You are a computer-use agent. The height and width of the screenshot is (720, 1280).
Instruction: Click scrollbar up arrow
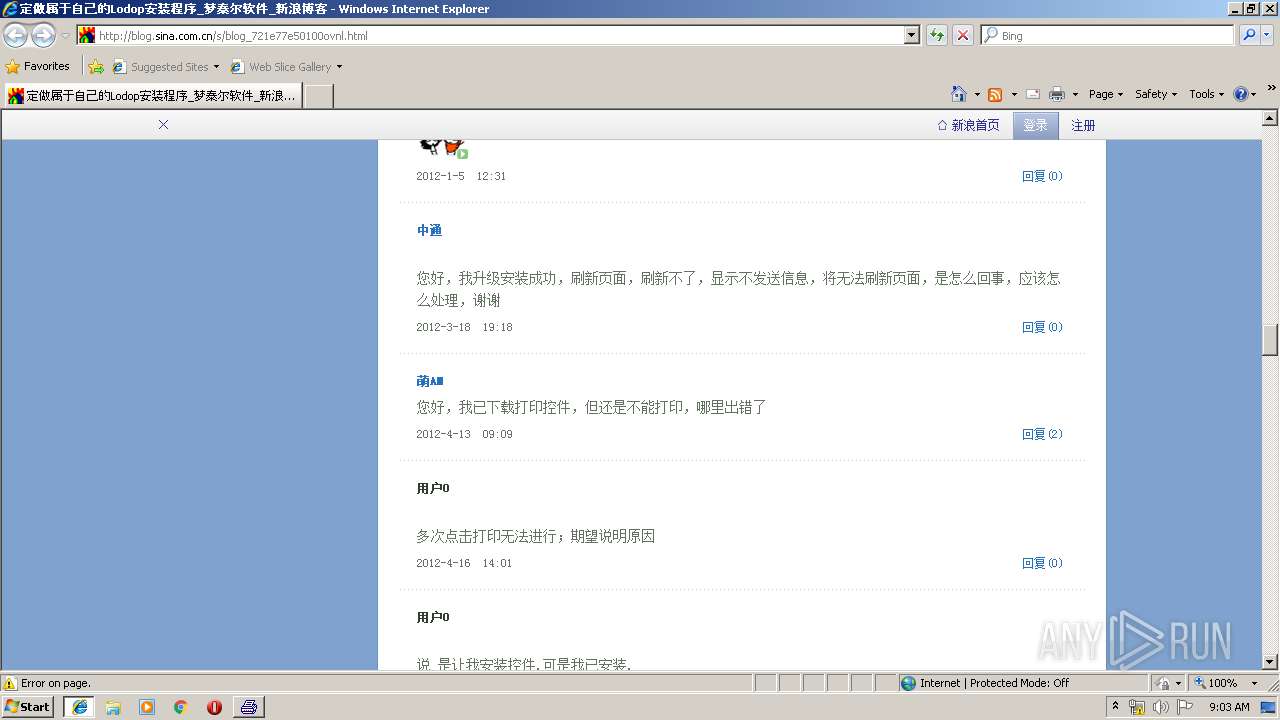pos(1270,118)
